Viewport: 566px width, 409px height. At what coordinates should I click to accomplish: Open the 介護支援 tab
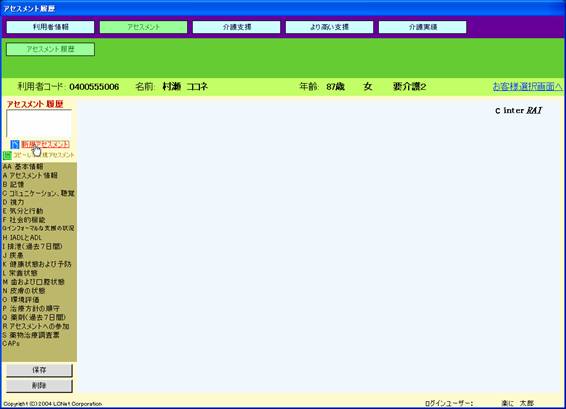pos(236,27)
